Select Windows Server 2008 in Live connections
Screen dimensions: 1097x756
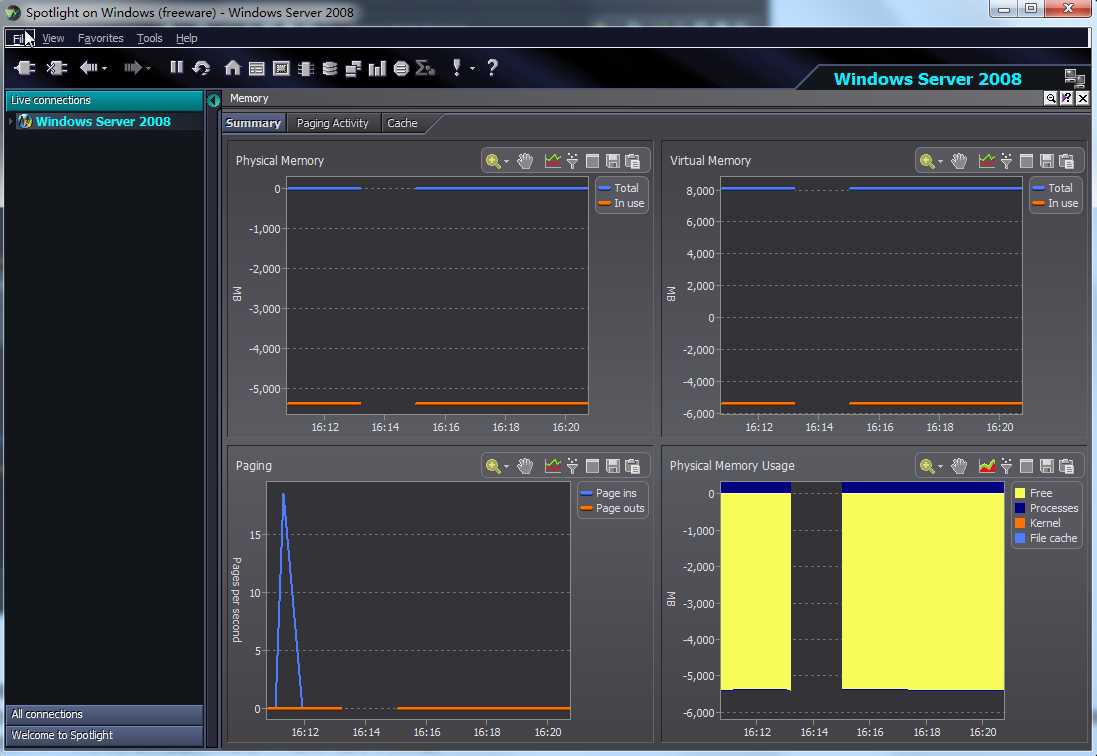click(x=103, y=122)
